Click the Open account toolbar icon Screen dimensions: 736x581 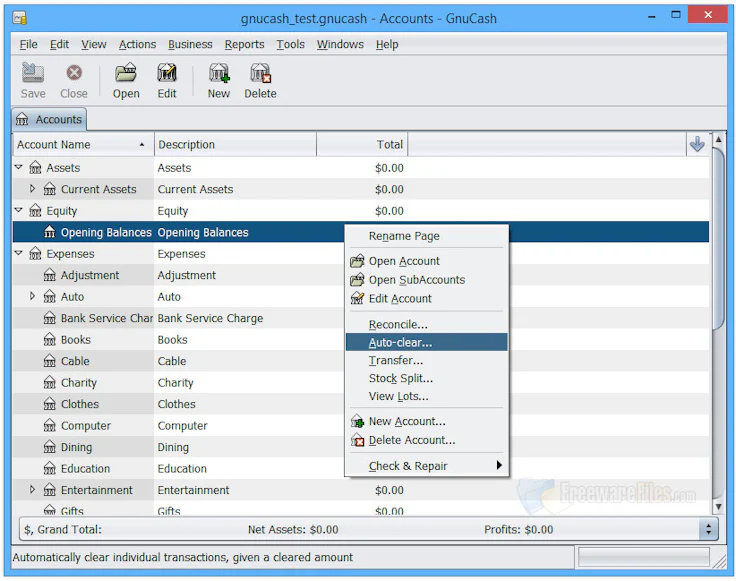point(126,73)
